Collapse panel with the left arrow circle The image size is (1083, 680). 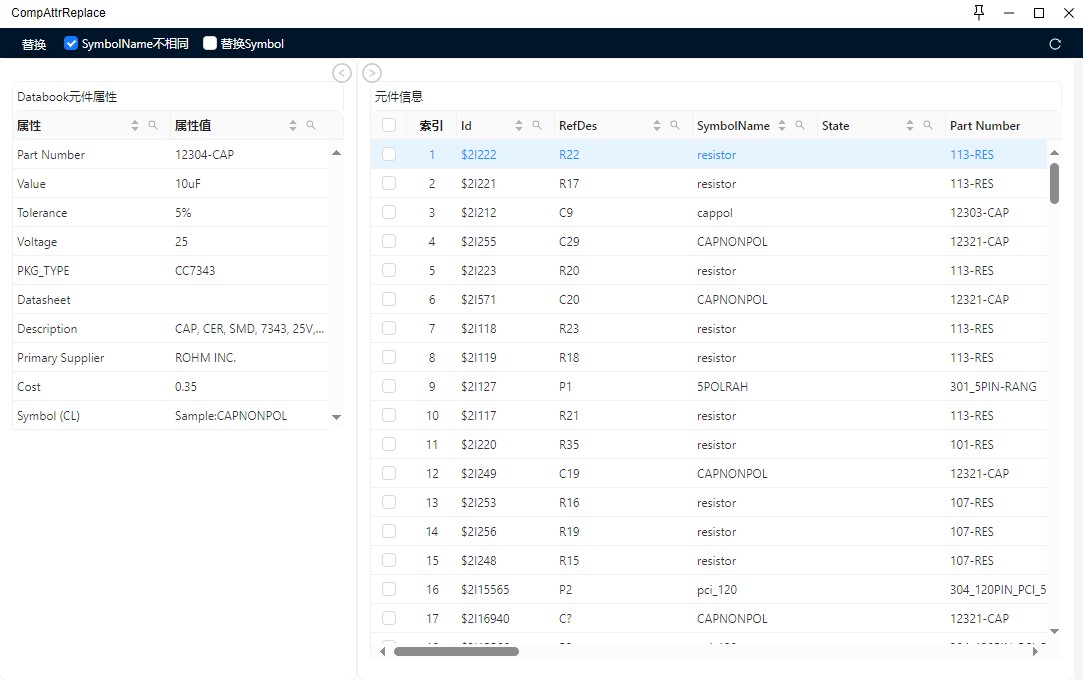pos(342,73)
